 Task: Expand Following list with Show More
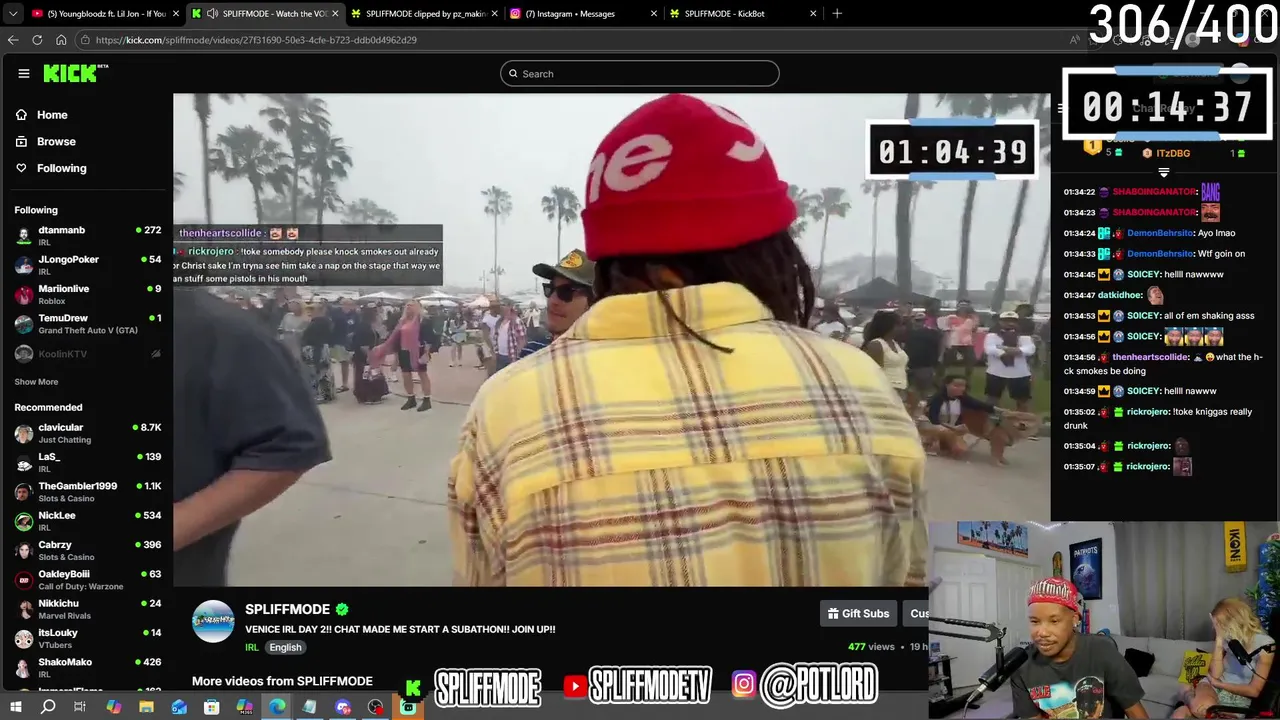pos(36,382)
